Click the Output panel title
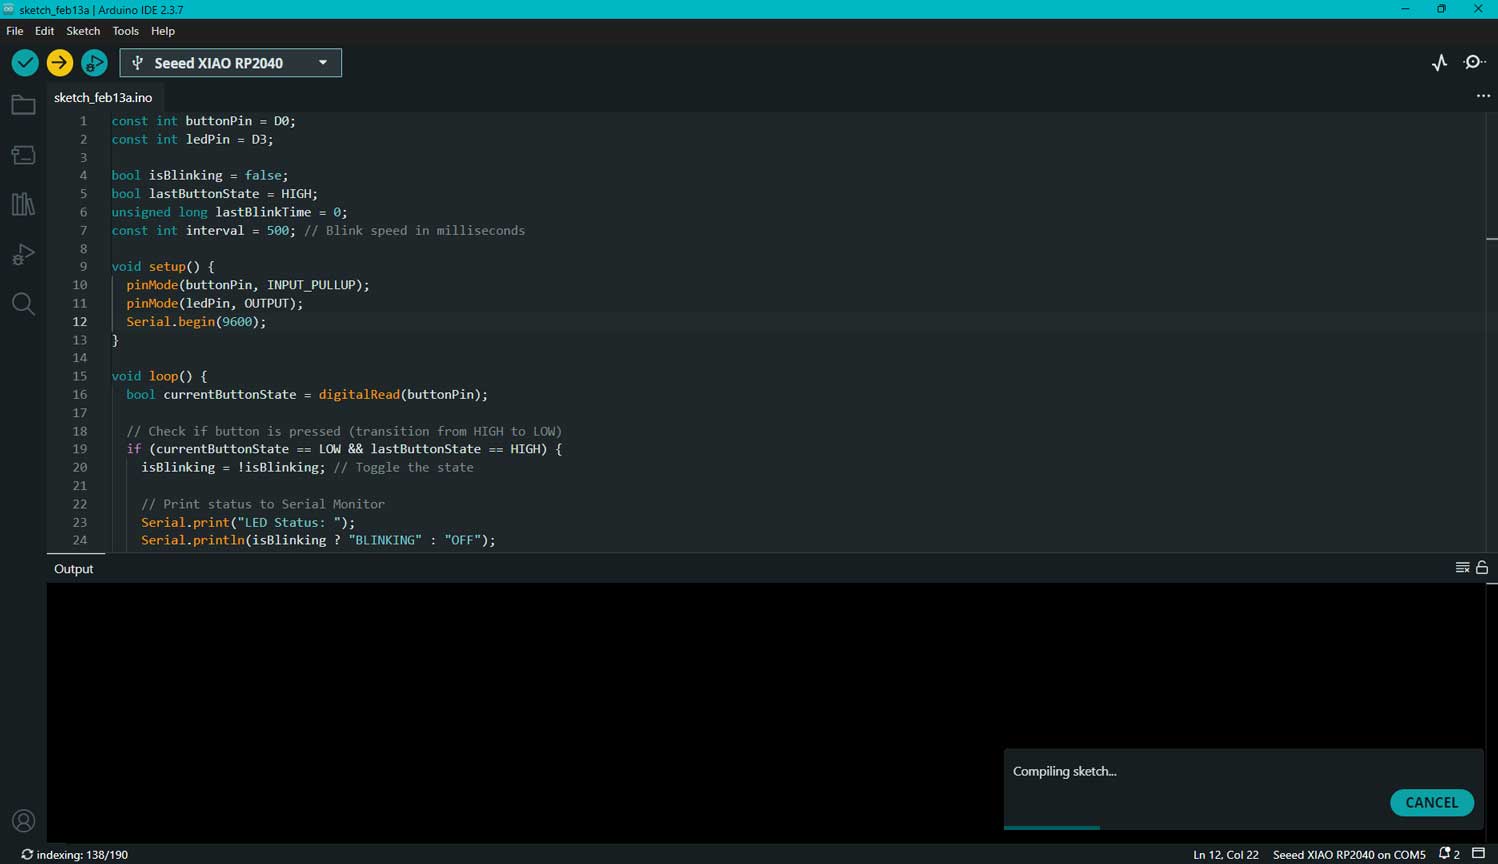Viewport: 1498px width, 864px height. (74, 568)
